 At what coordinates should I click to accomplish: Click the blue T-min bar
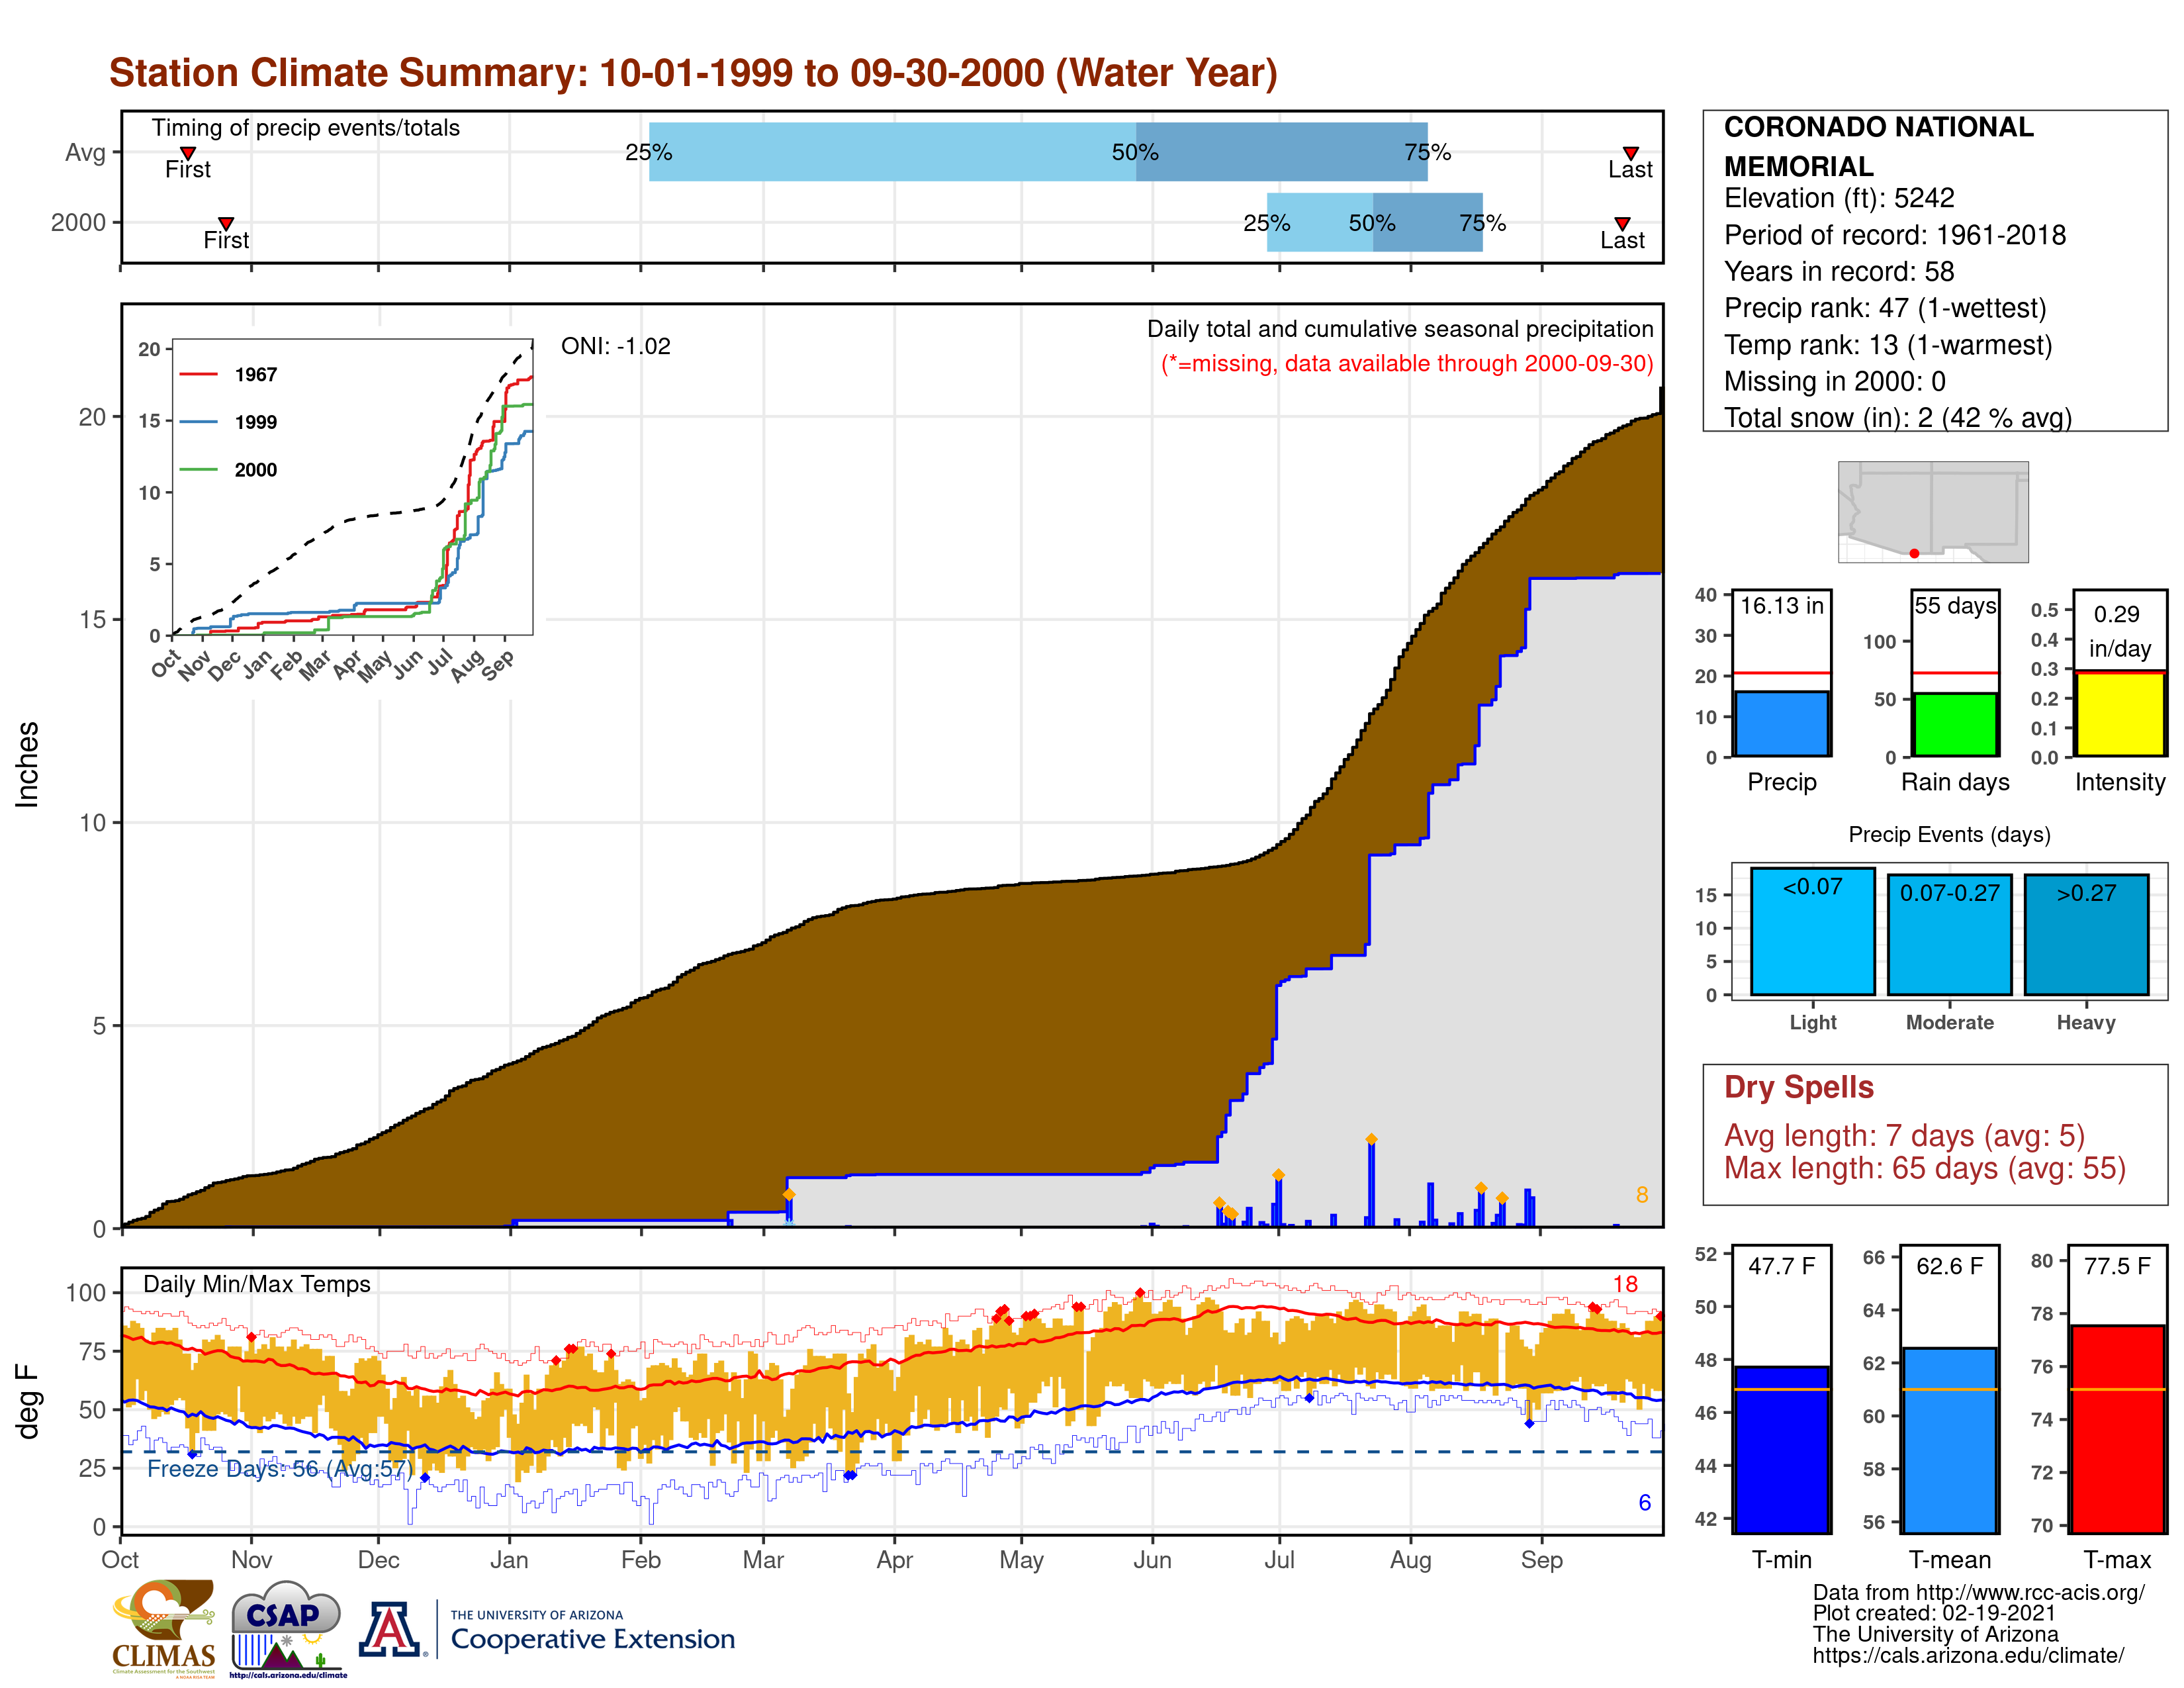(1781, 1449)
